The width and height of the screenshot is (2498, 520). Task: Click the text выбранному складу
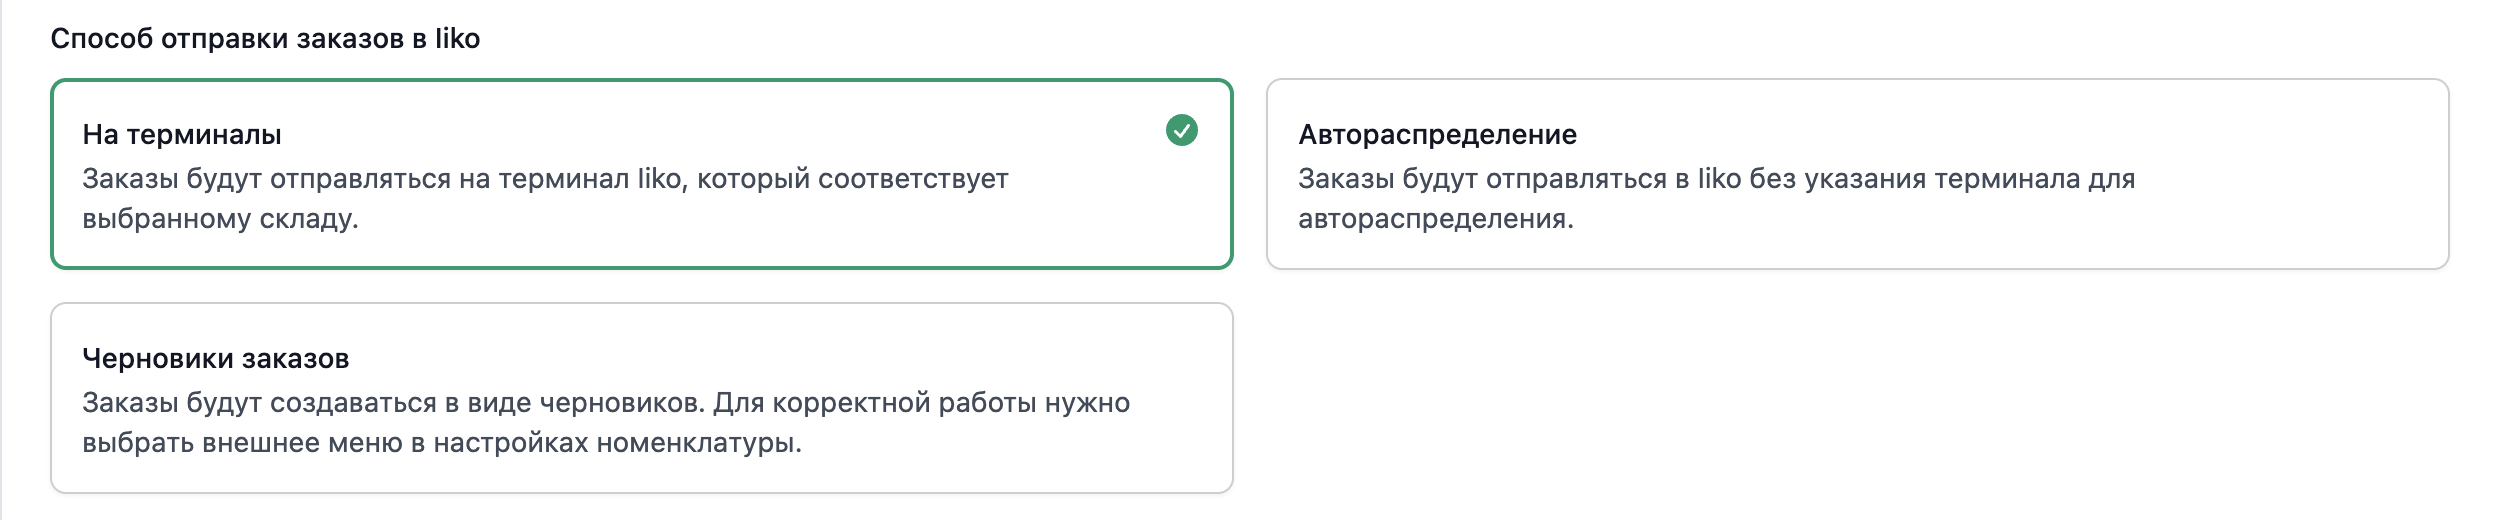pos(220,219)
